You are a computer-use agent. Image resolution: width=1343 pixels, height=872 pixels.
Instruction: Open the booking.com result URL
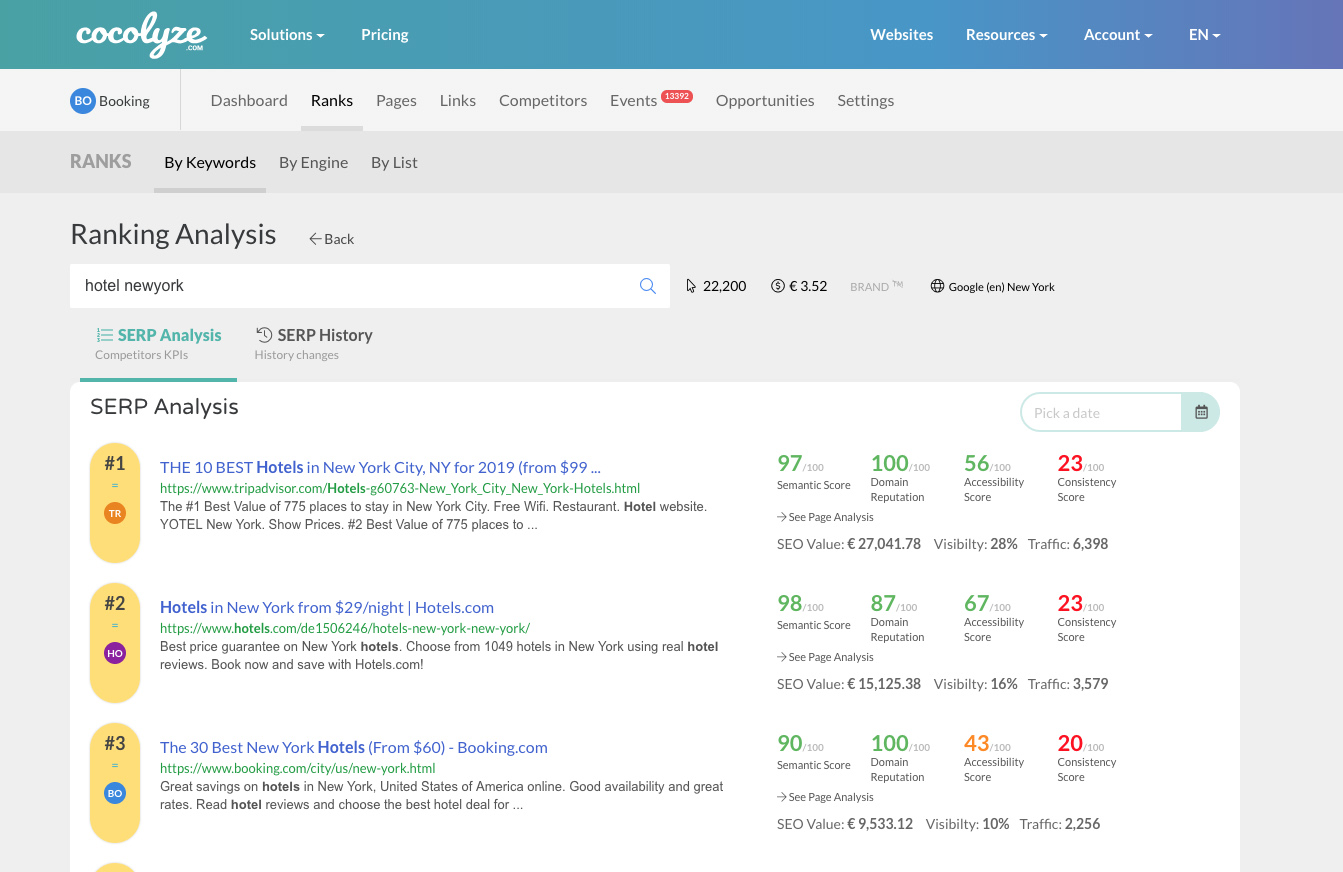coord(298,768)
